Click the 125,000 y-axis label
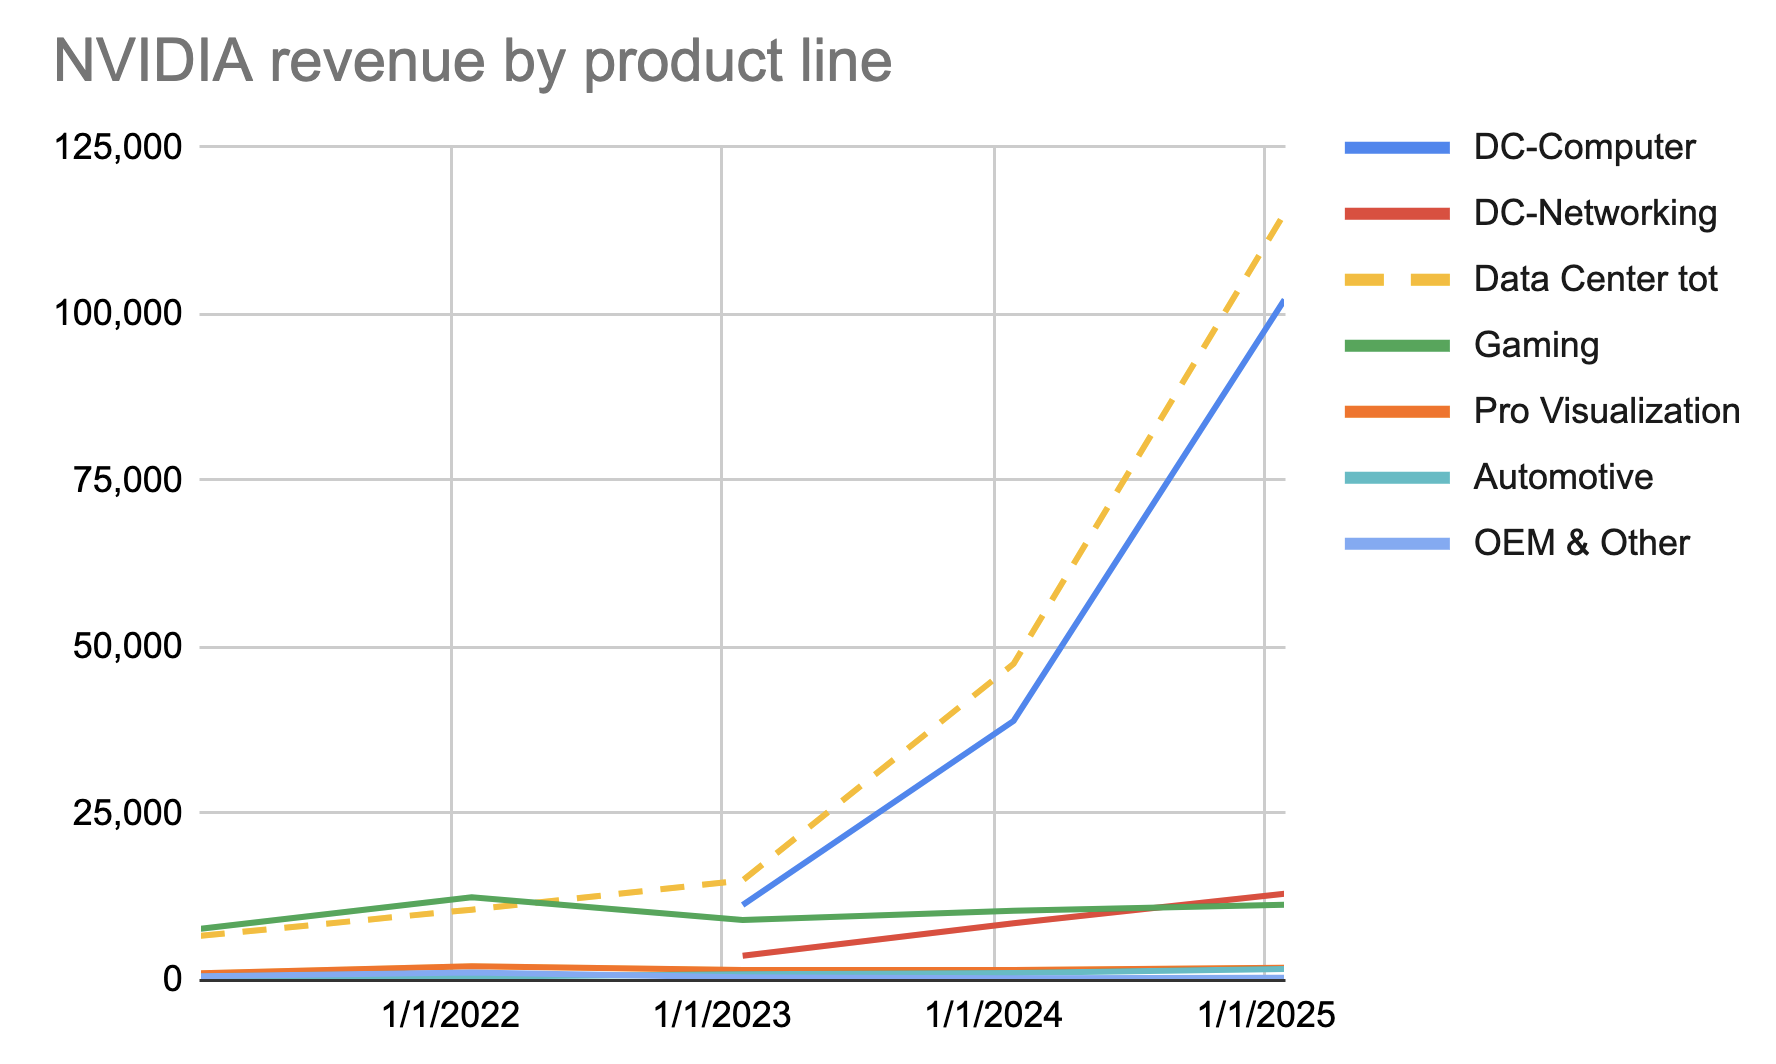1776x1064 pixels. [x=118, y=147]
